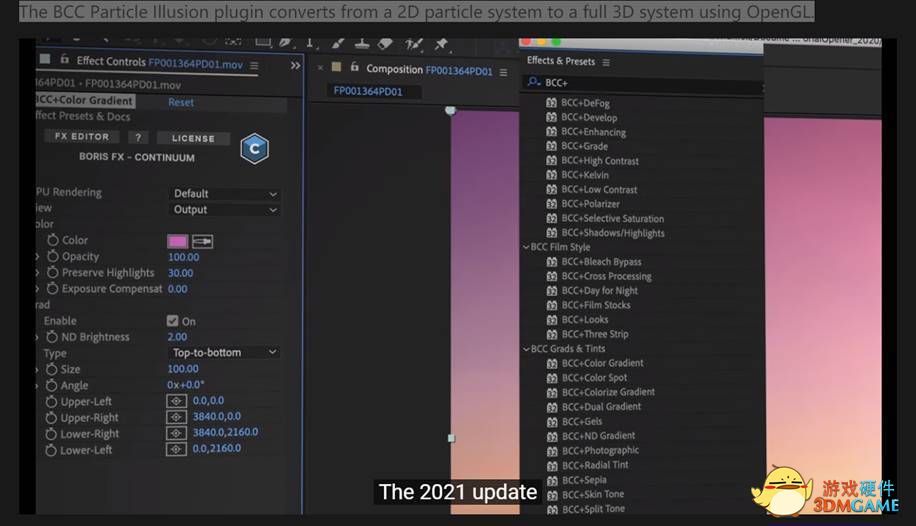Click the BCC+Sepia effect icon
The image size is (916, 526).
tap(551, 480)
